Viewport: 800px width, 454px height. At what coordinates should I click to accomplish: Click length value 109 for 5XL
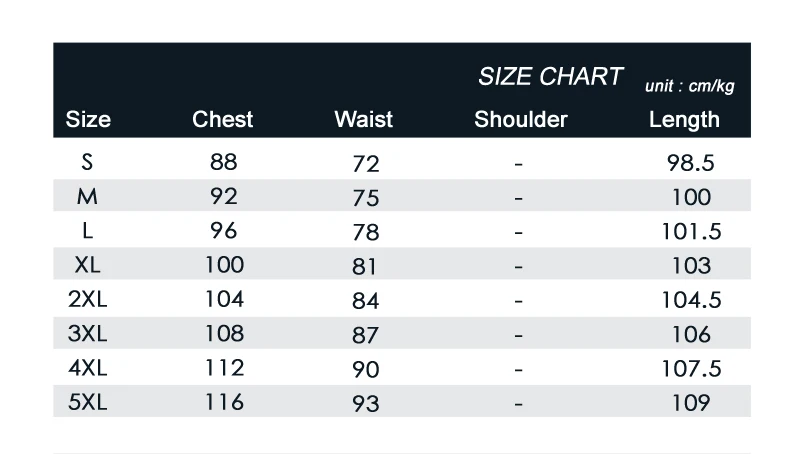691,403
